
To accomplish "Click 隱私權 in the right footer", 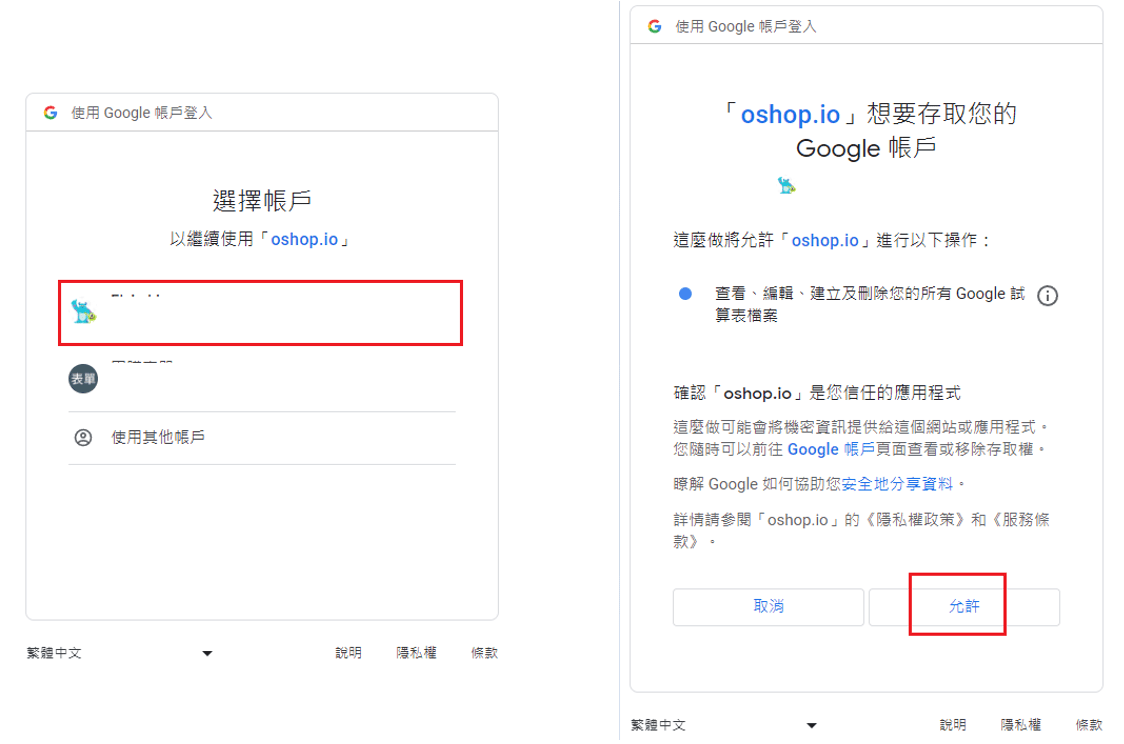I will click(1021, 725).
